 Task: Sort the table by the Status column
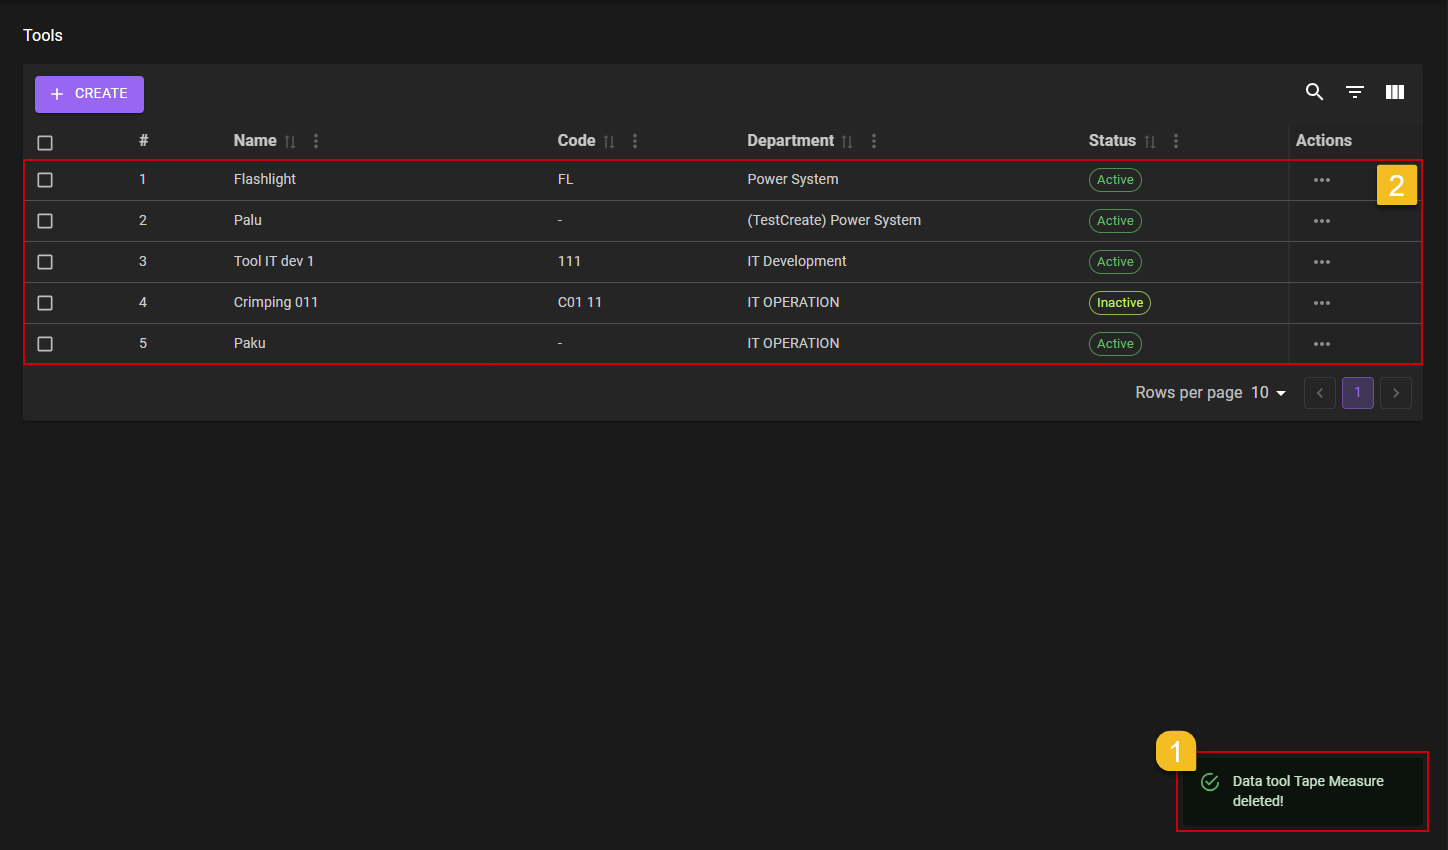click(1149, 141)
